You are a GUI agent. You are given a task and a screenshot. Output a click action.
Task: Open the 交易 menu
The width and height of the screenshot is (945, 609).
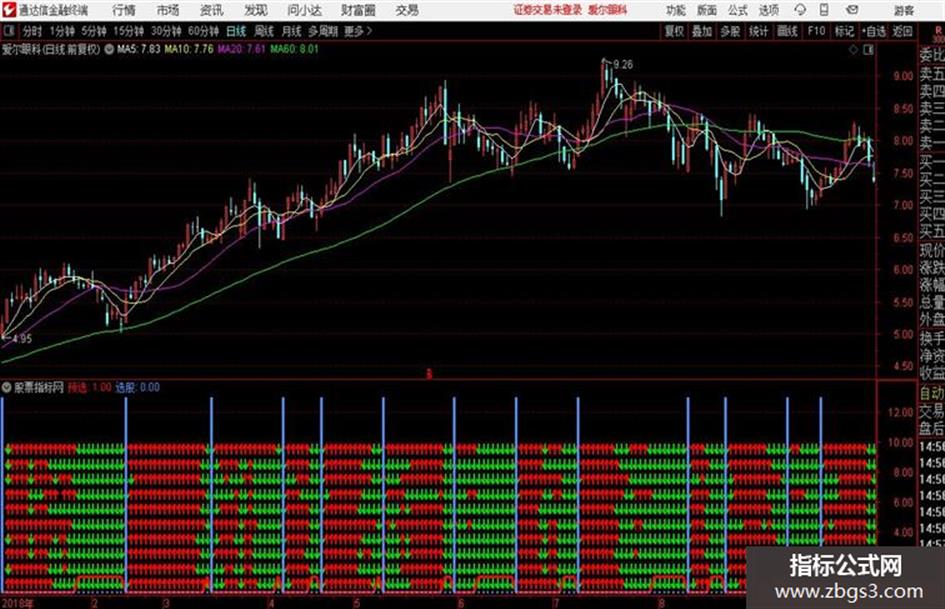point(407,10)
